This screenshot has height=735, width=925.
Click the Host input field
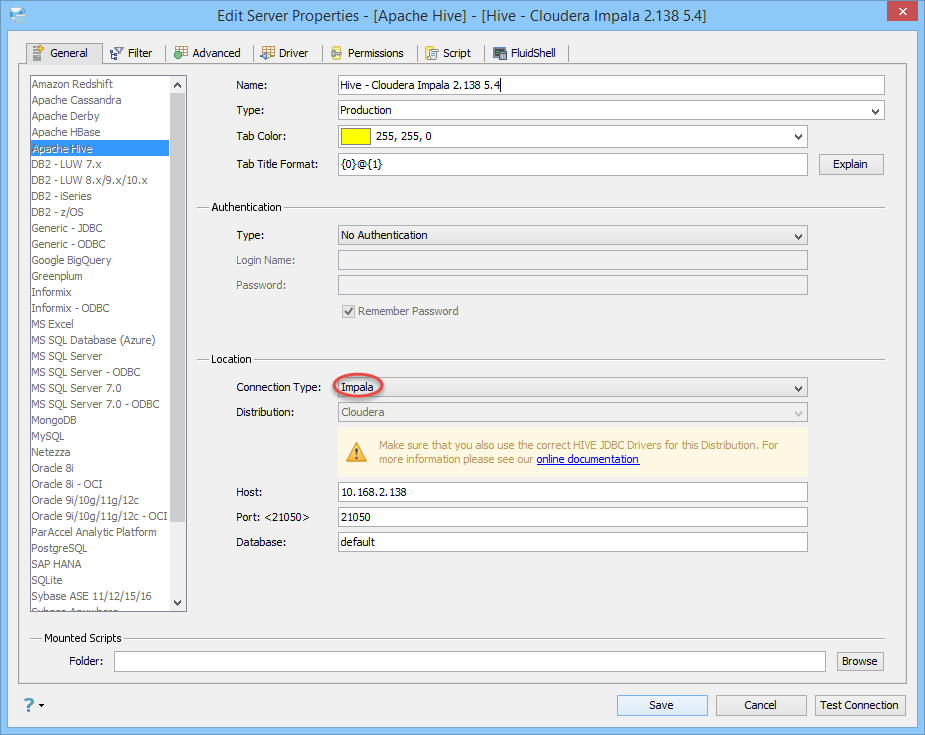[x=572, y=492]
